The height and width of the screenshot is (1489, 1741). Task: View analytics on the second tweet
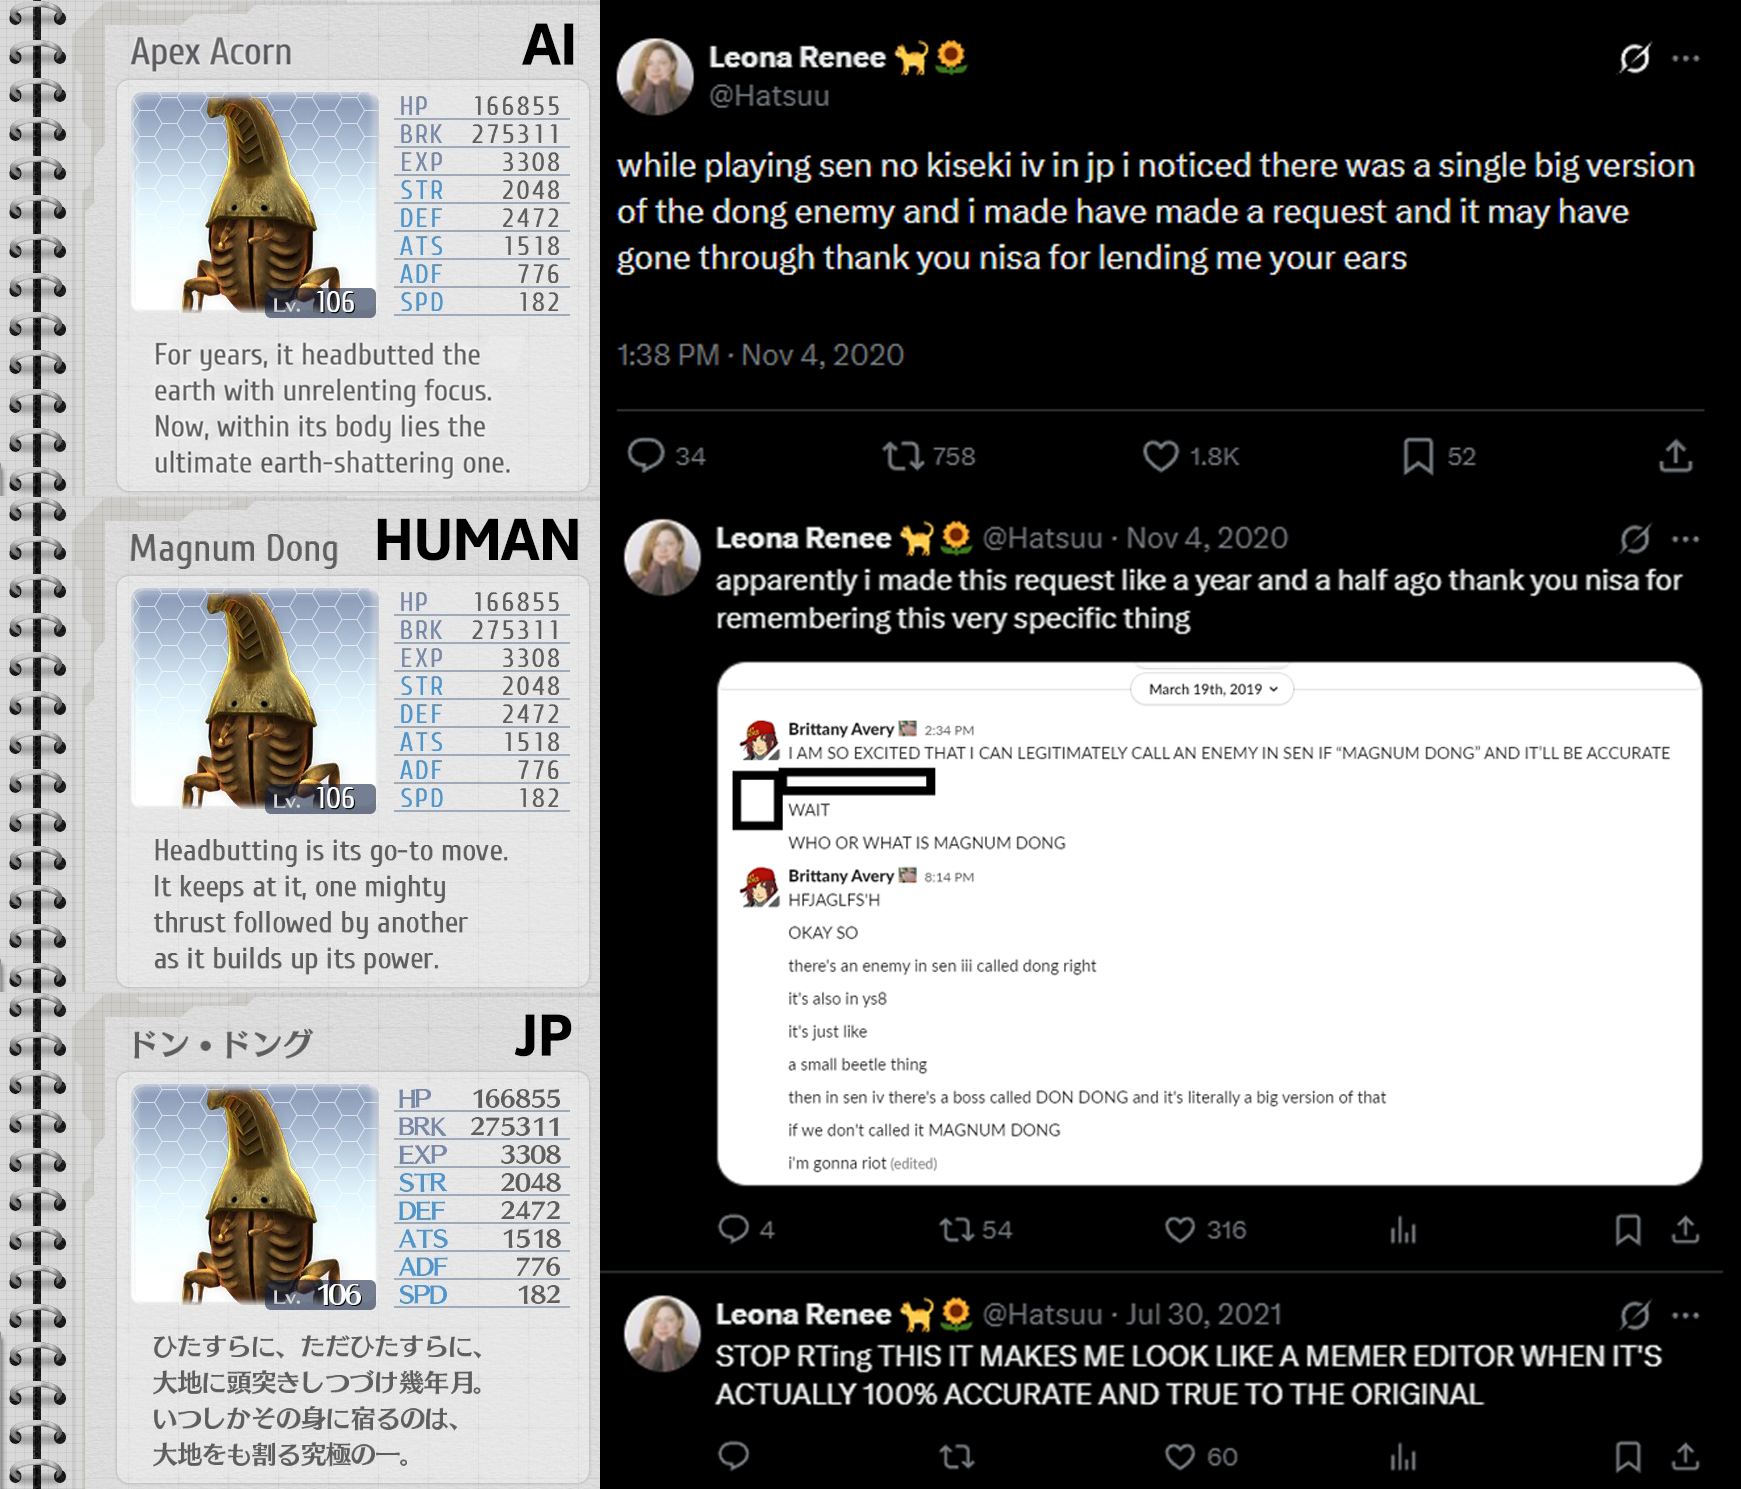click(1403, 1229)
